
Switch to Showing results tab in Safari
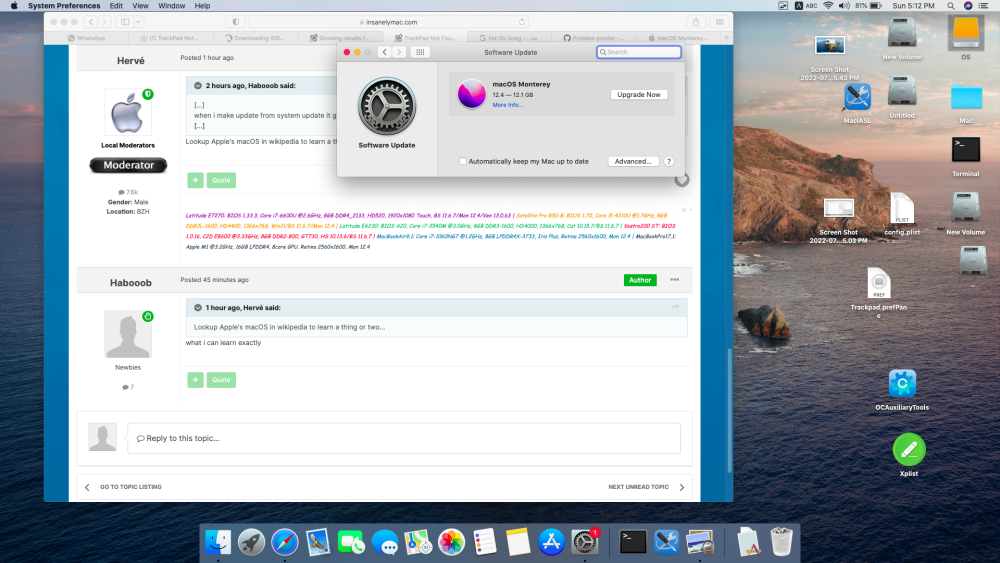point(339,38)
